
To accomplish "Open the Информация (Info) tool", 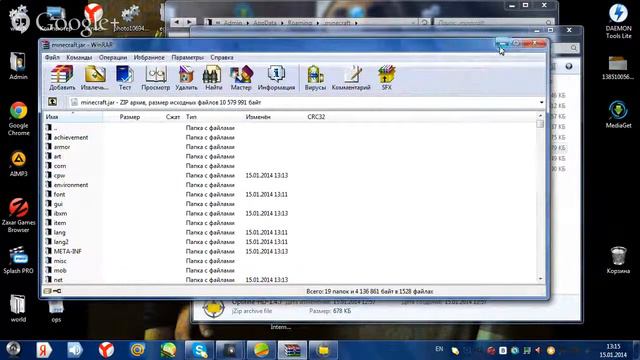I will click(x=276, y=77).
